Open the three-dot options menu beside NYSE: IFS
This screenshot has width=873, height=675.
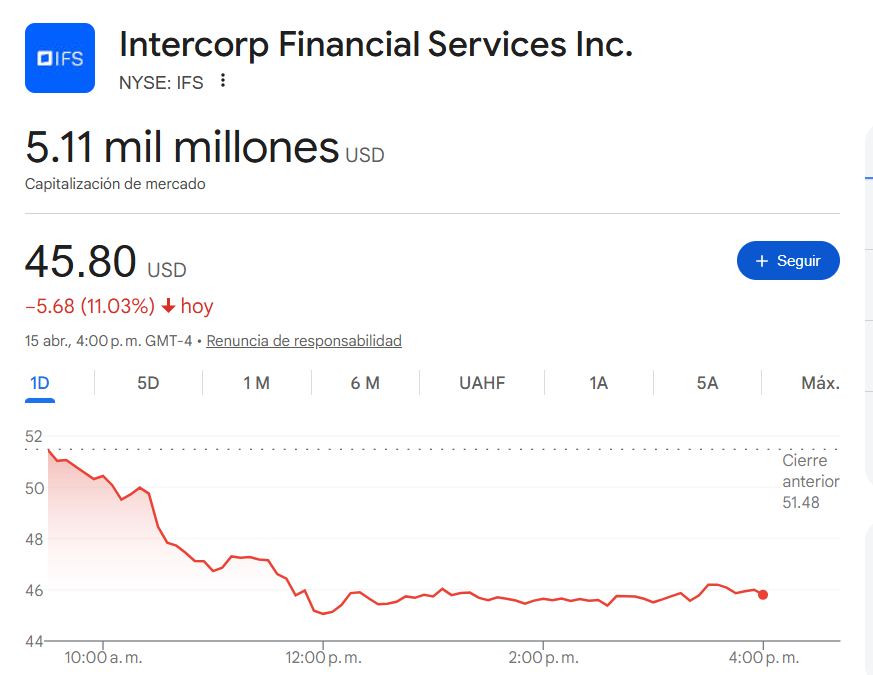[223, 81]
